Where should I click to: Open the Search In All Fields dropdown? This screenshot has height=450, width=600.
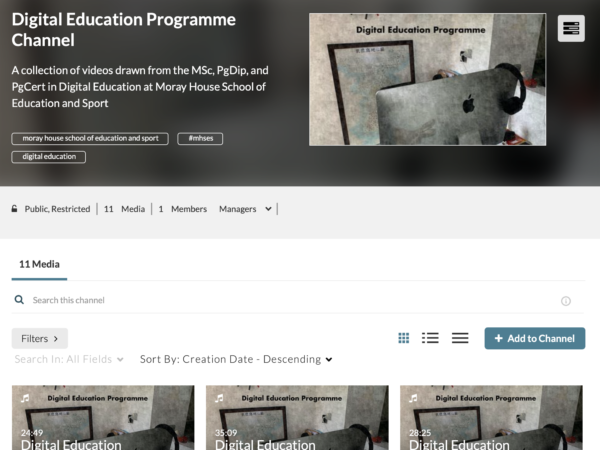point(69,359)
